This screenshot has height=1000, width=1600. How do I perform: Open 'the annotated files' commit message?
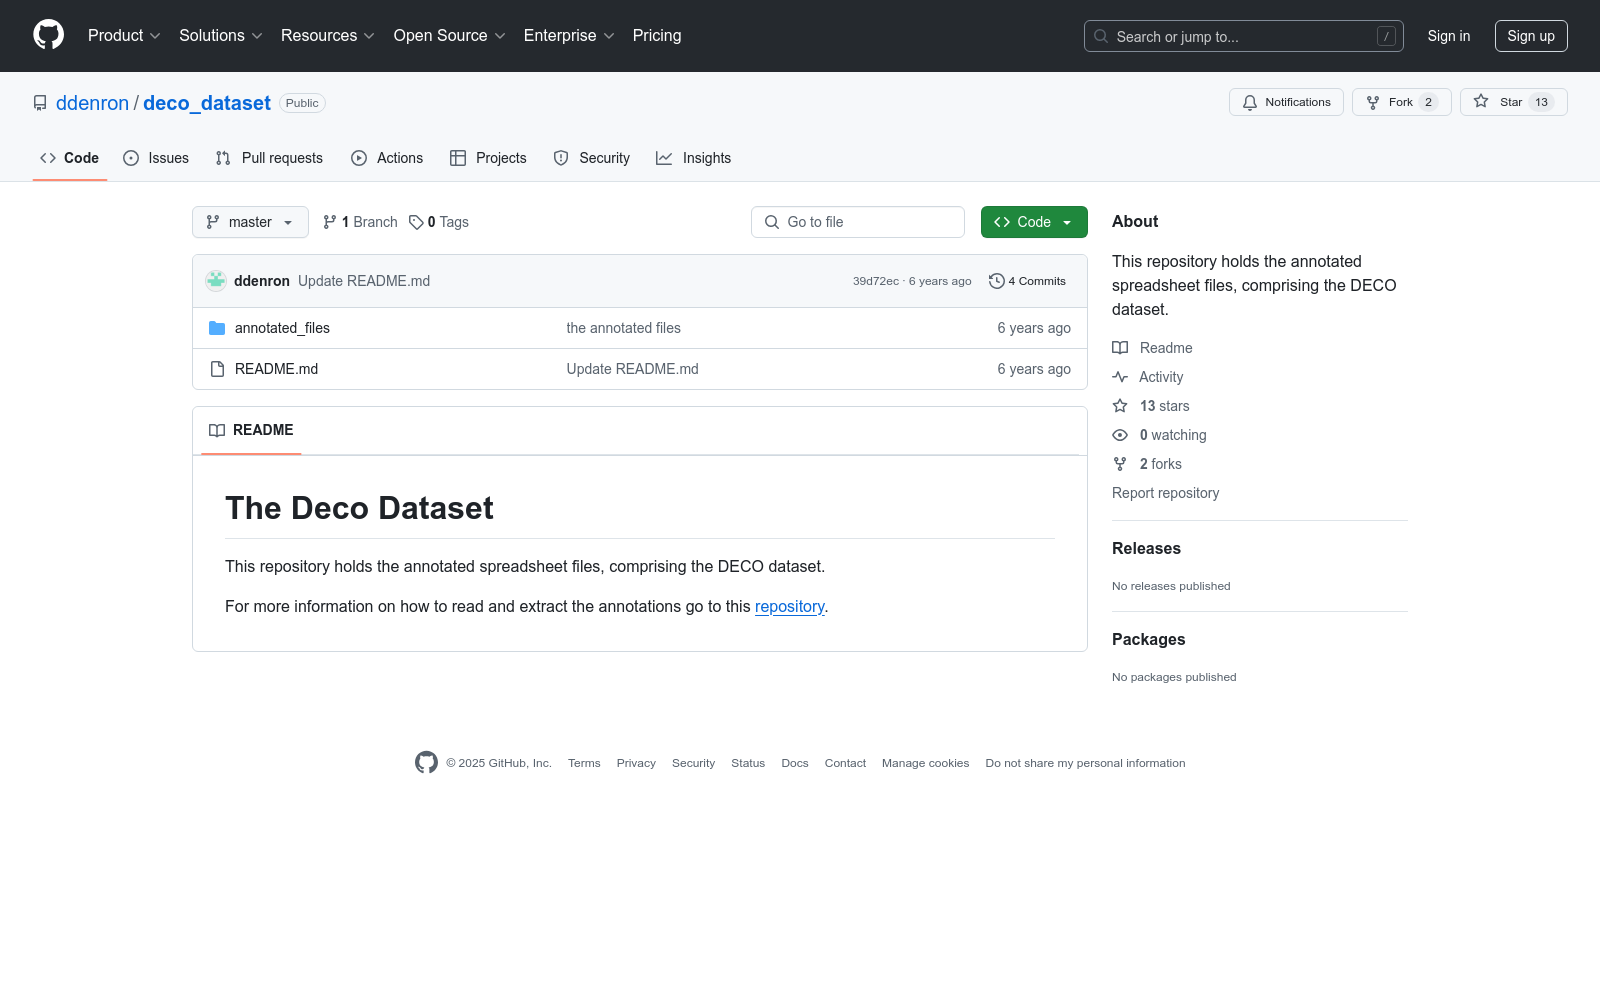point(624,328)
